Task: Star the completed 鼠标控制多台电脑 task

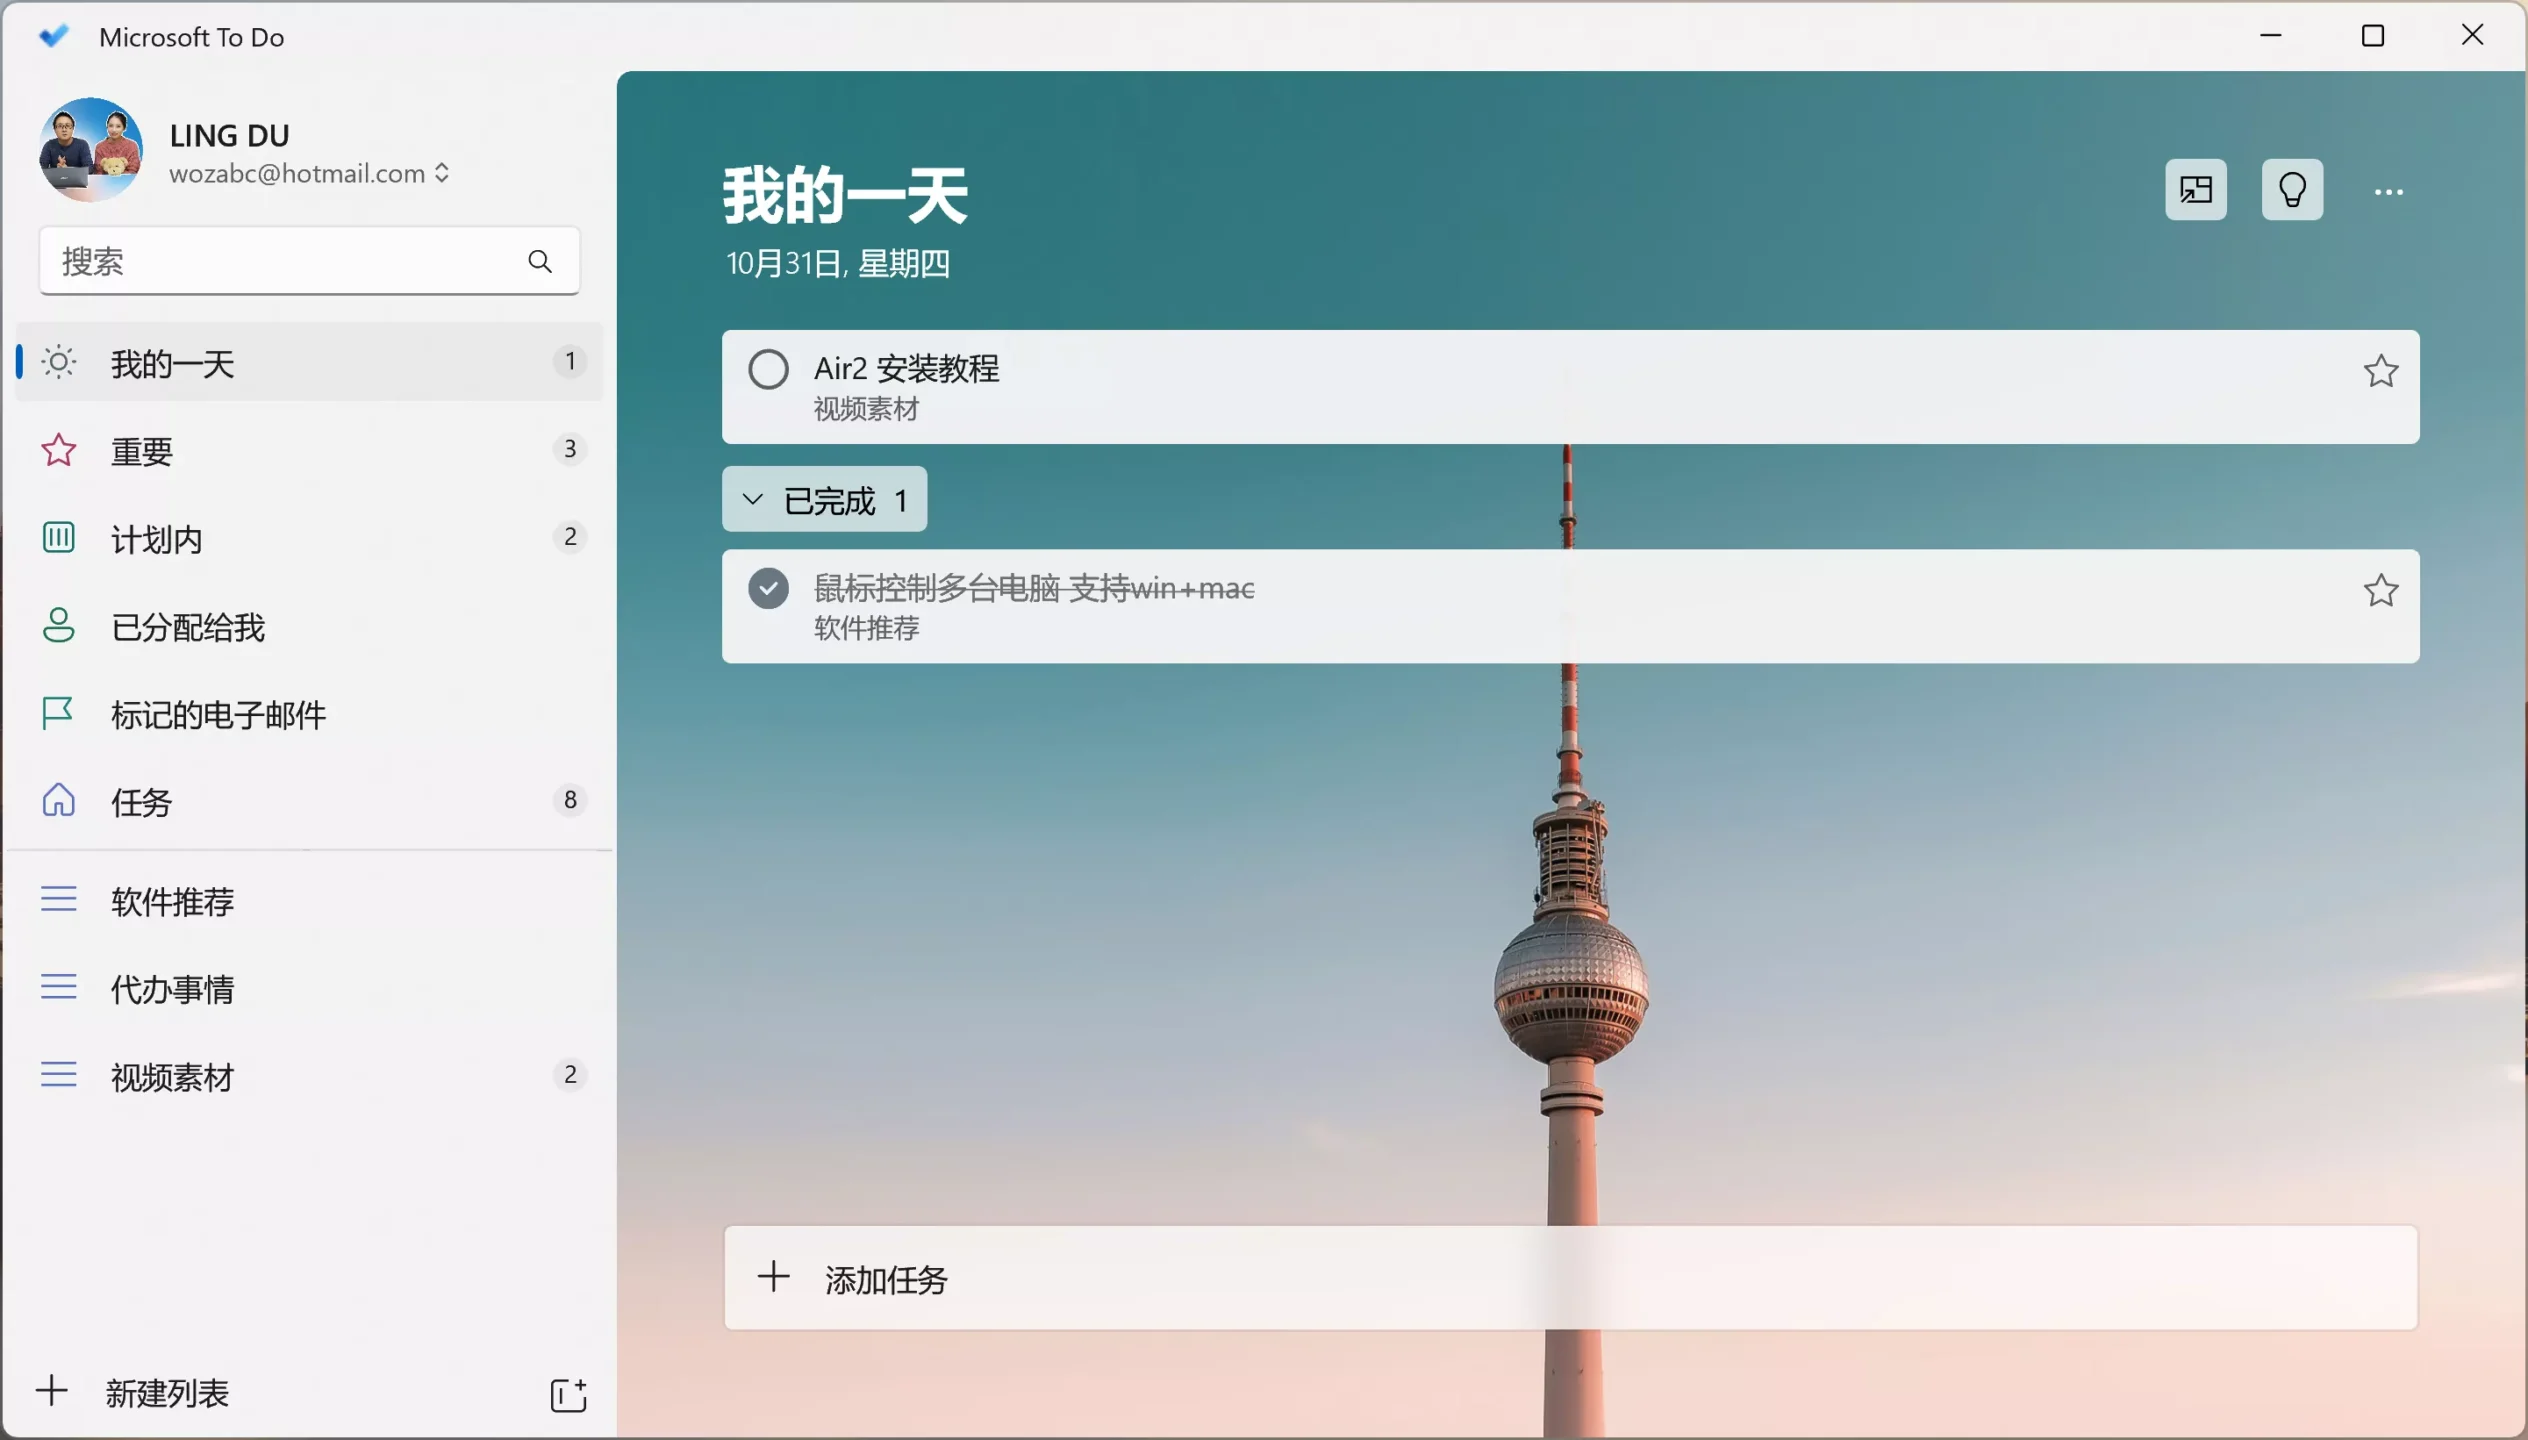Action: (2380, 591)
